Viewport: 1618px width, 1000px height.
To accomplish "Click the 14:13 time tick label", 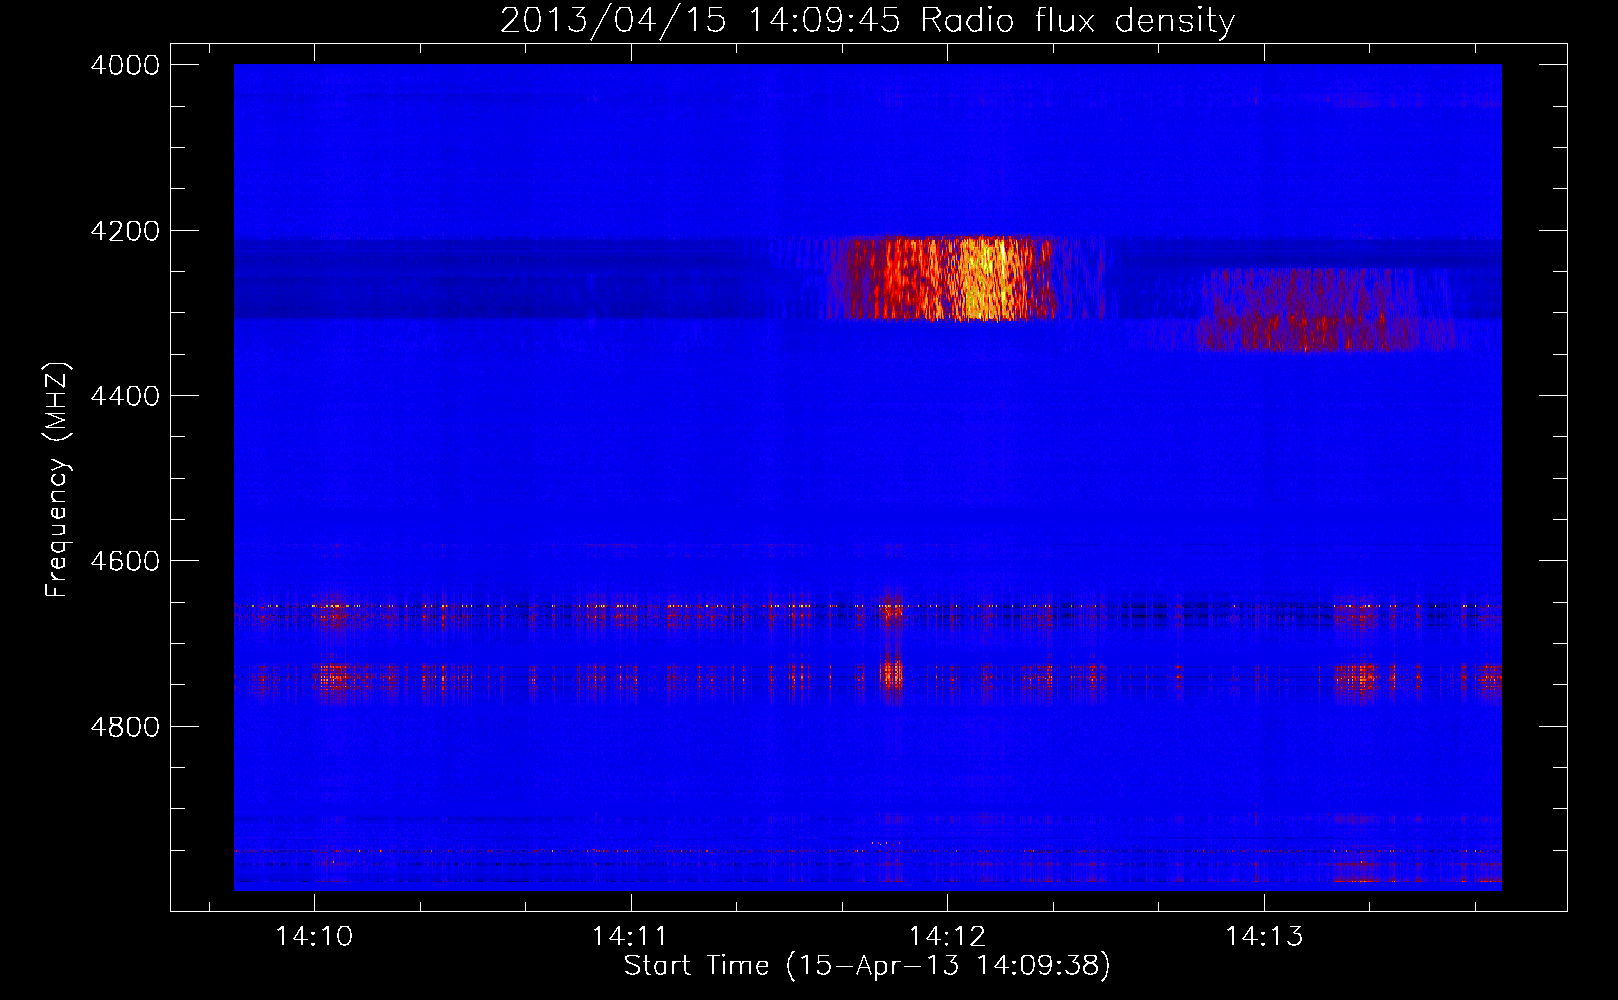I will [x=1264, y=936].
